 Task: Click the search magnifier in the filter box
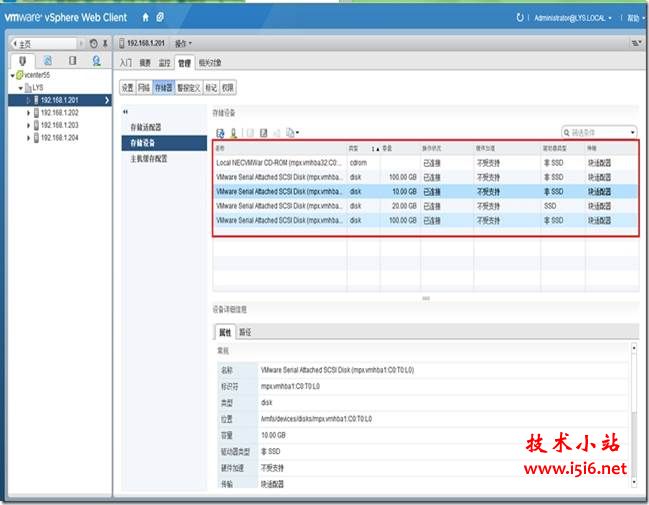click(567, 132)
